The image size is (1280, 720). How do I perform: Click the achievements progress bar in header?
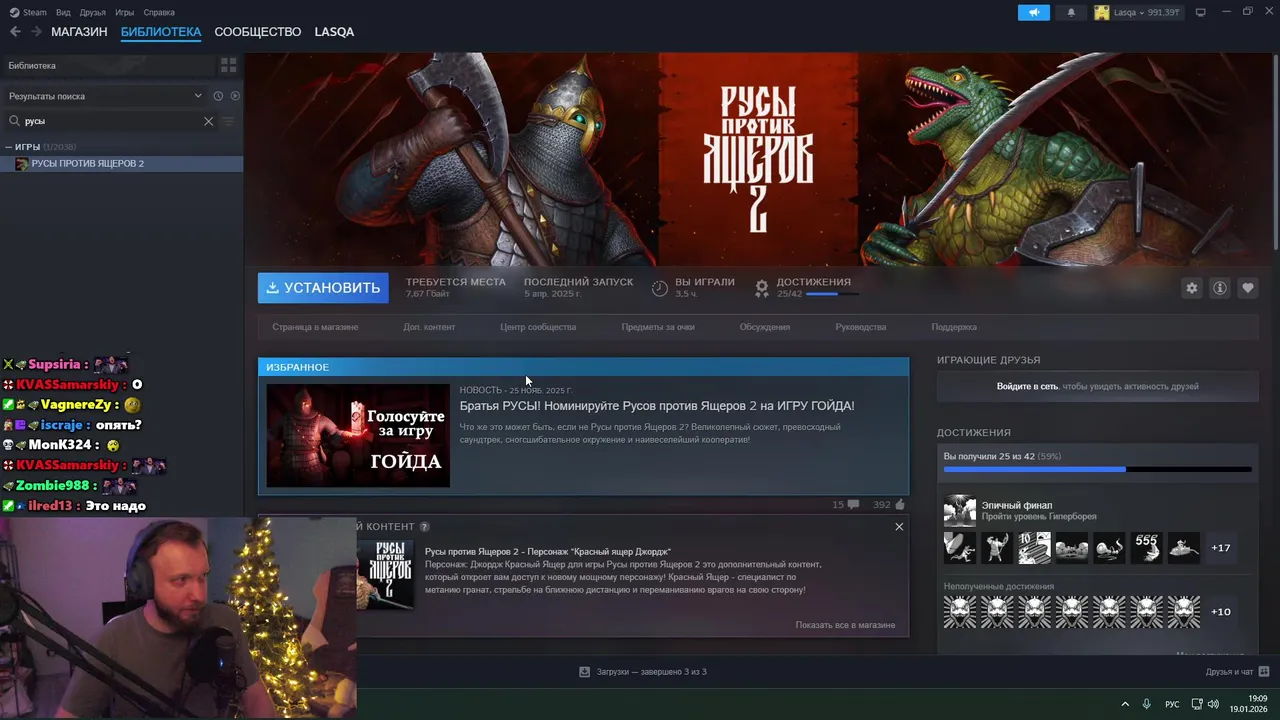(x=833, y=294)
